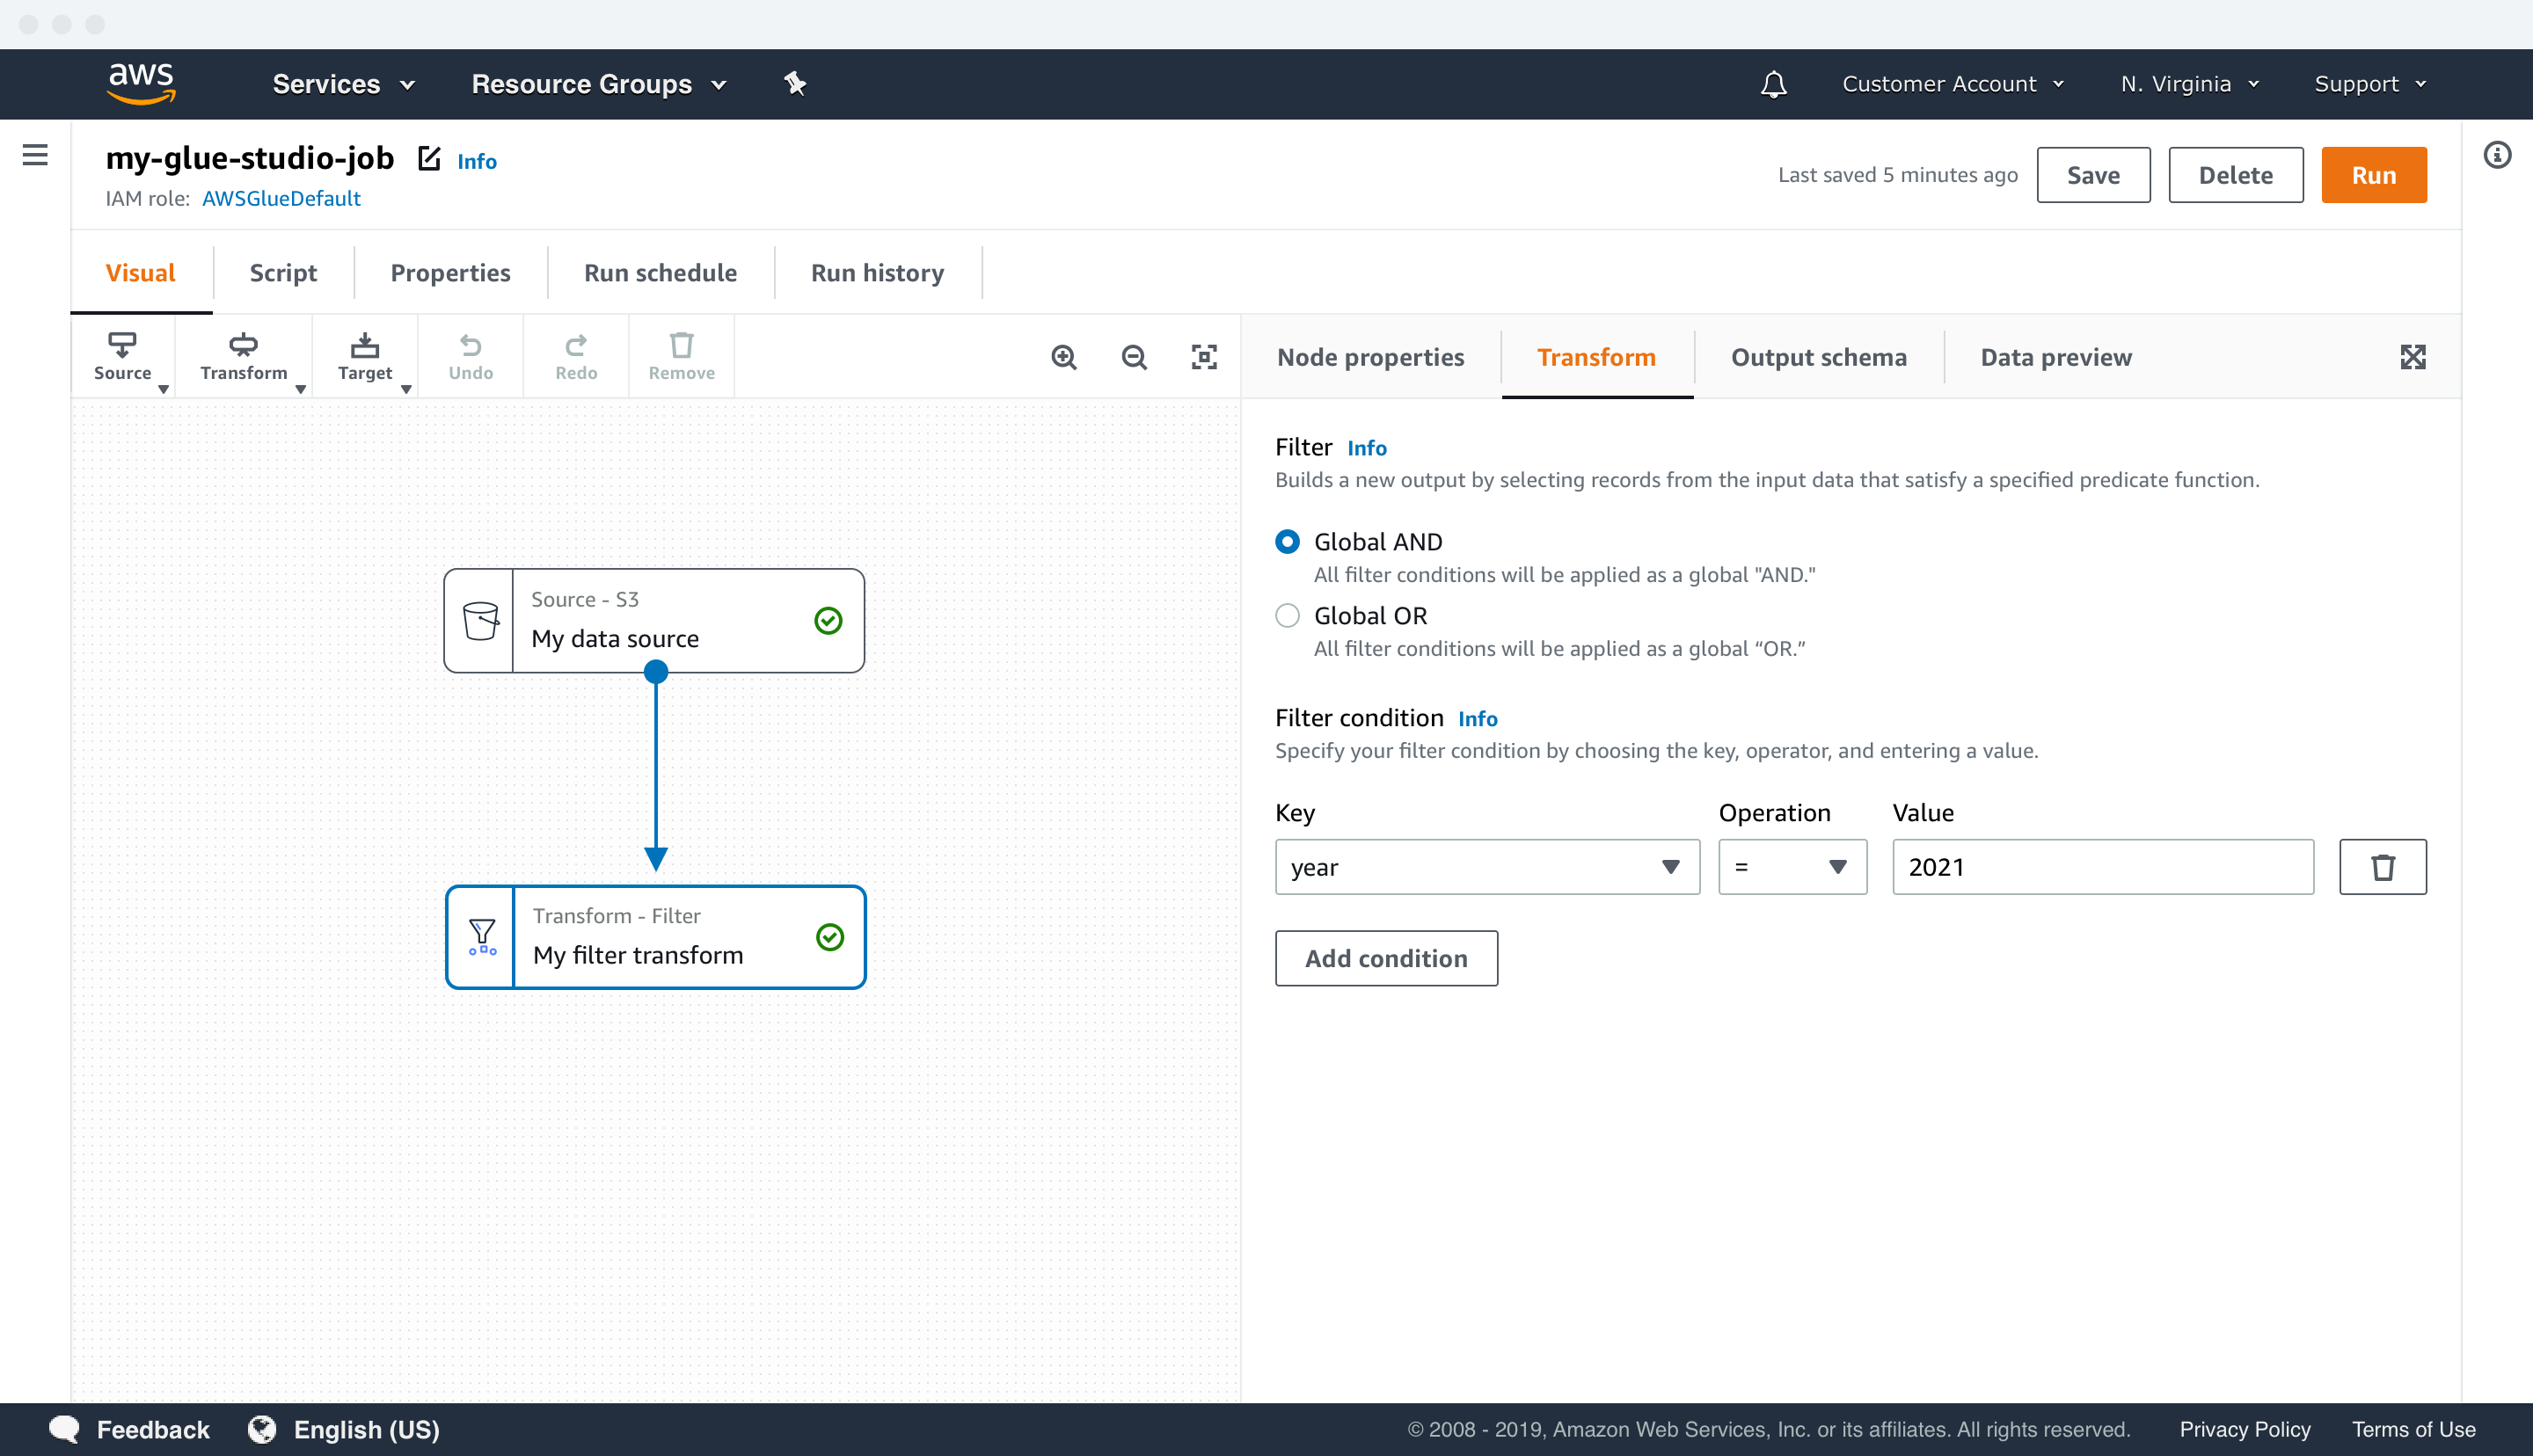Viewport: 2533px width, 1456px height.
Task: Open the Target toolbar menu
Action: tap(365, 357)
